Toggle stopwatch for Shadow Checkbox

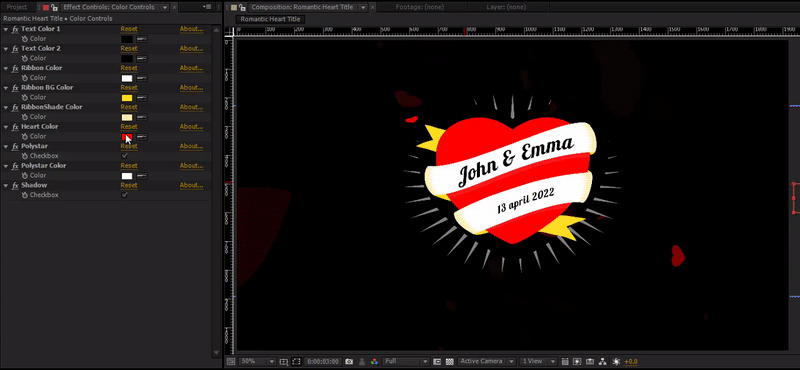click(24, 195)
